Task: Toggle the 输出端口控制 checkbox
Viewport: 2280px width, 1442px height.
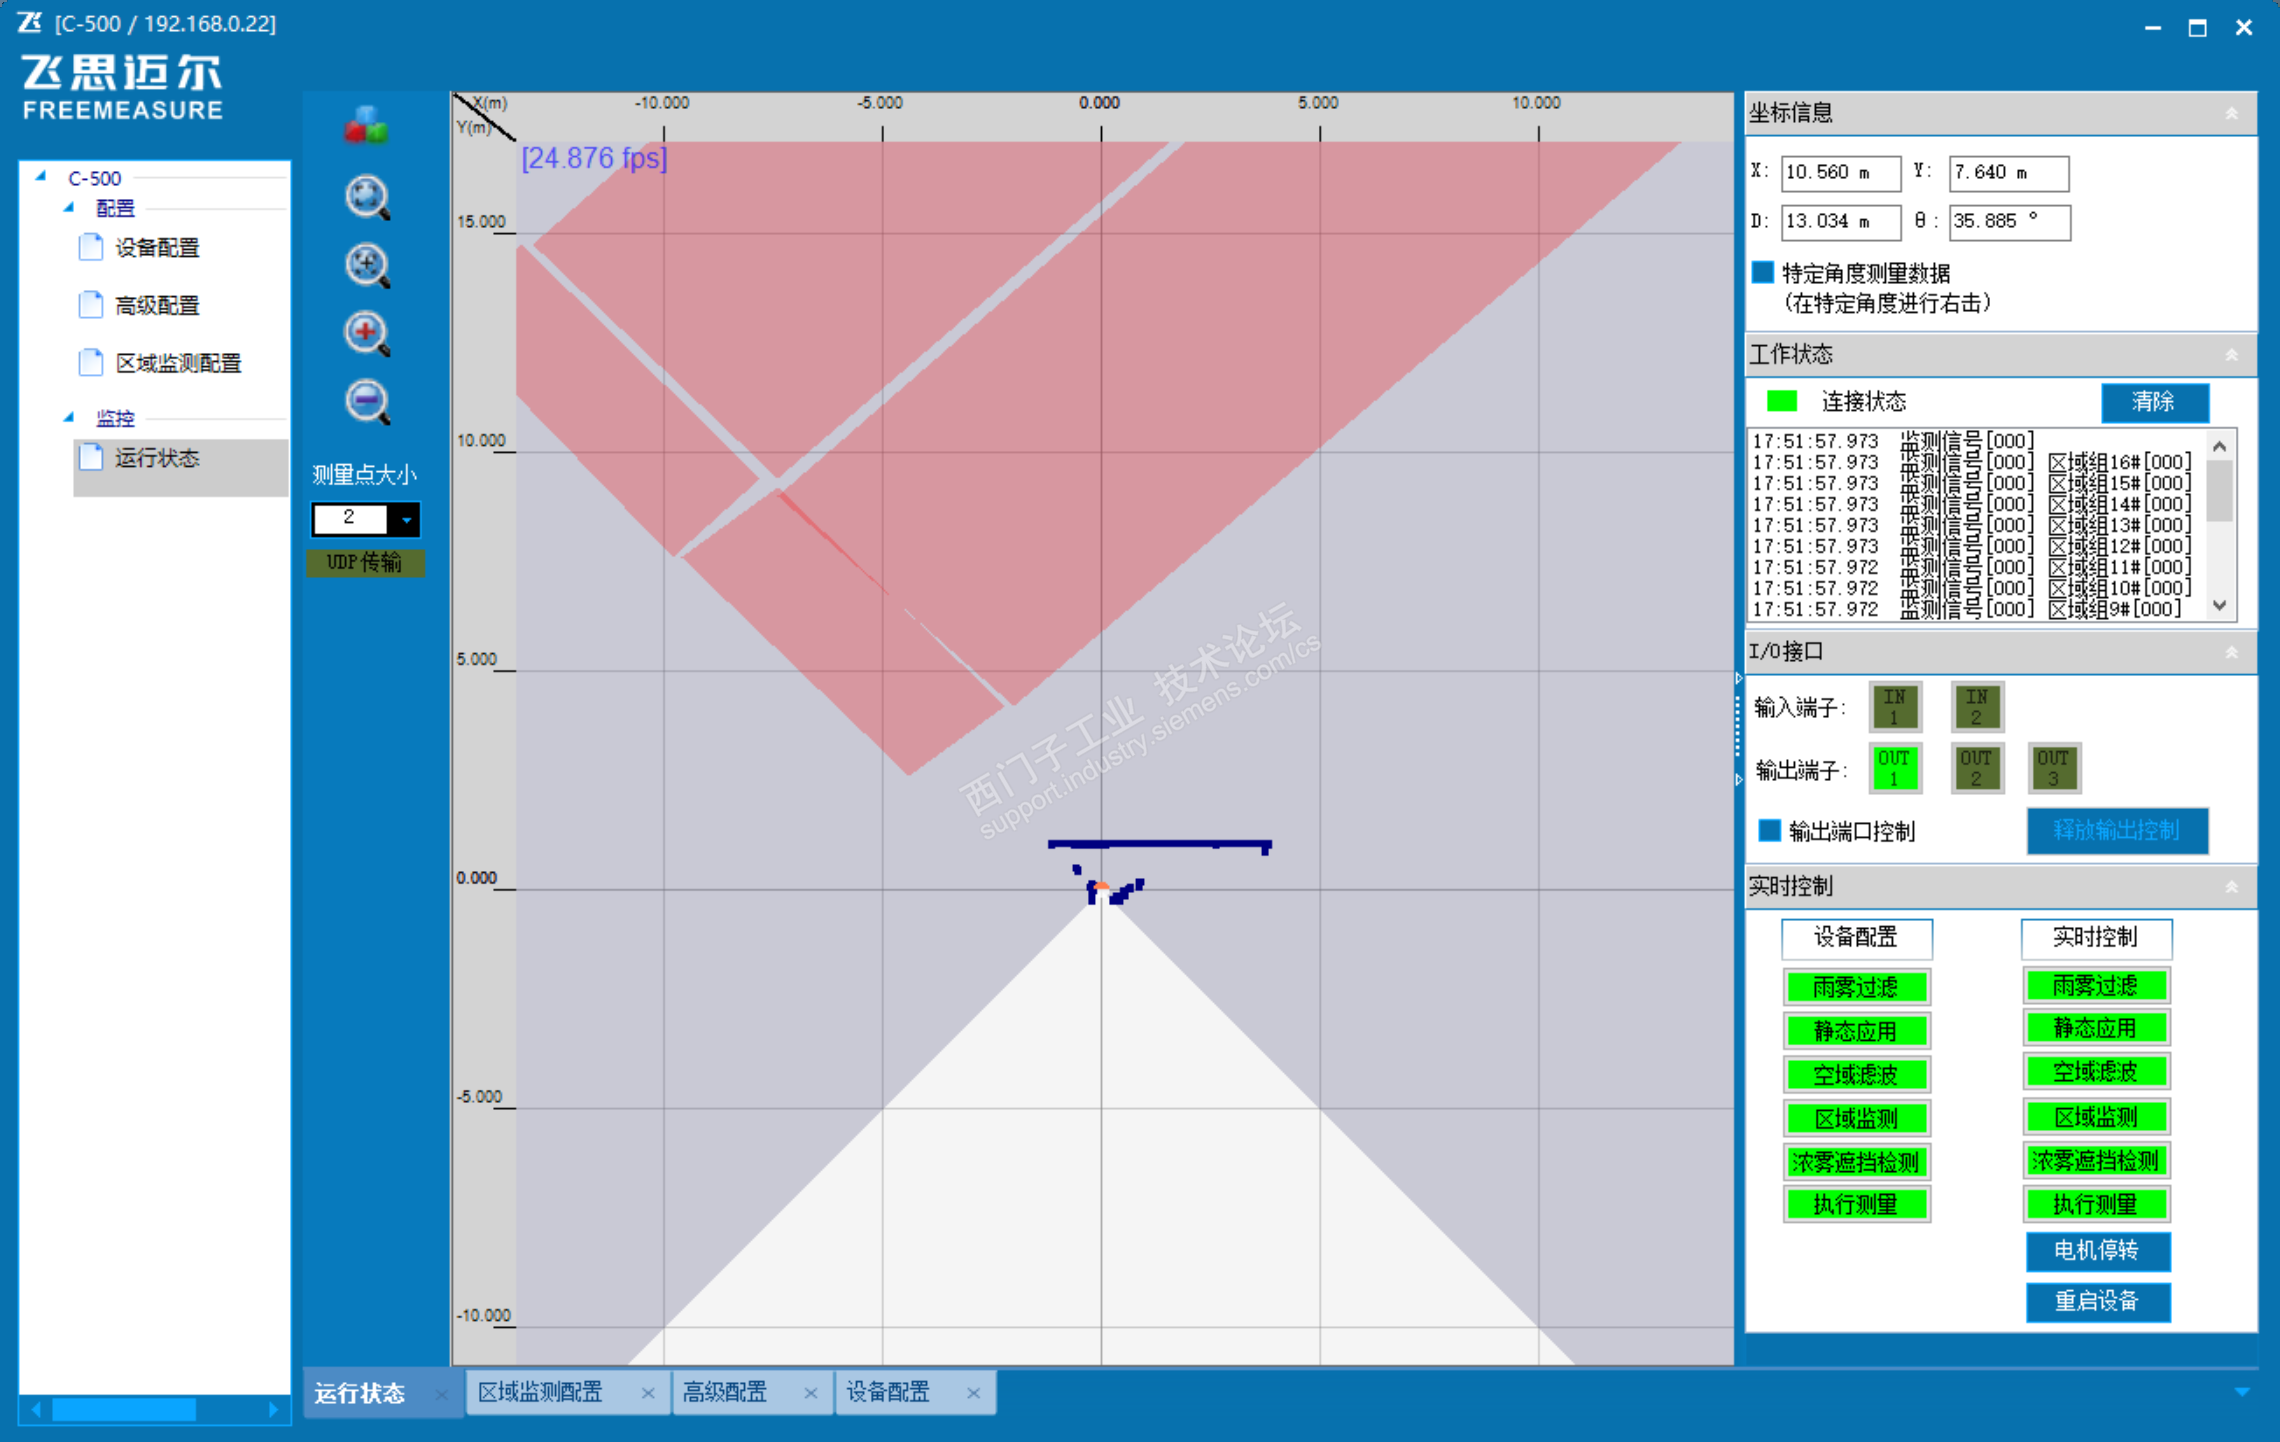Action: 1769,830
